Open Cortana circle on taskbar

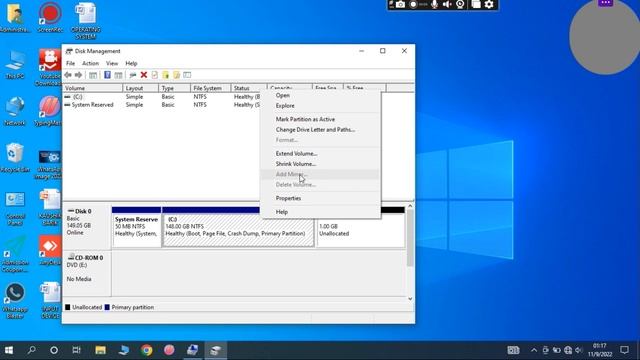[x=54, y=350]
